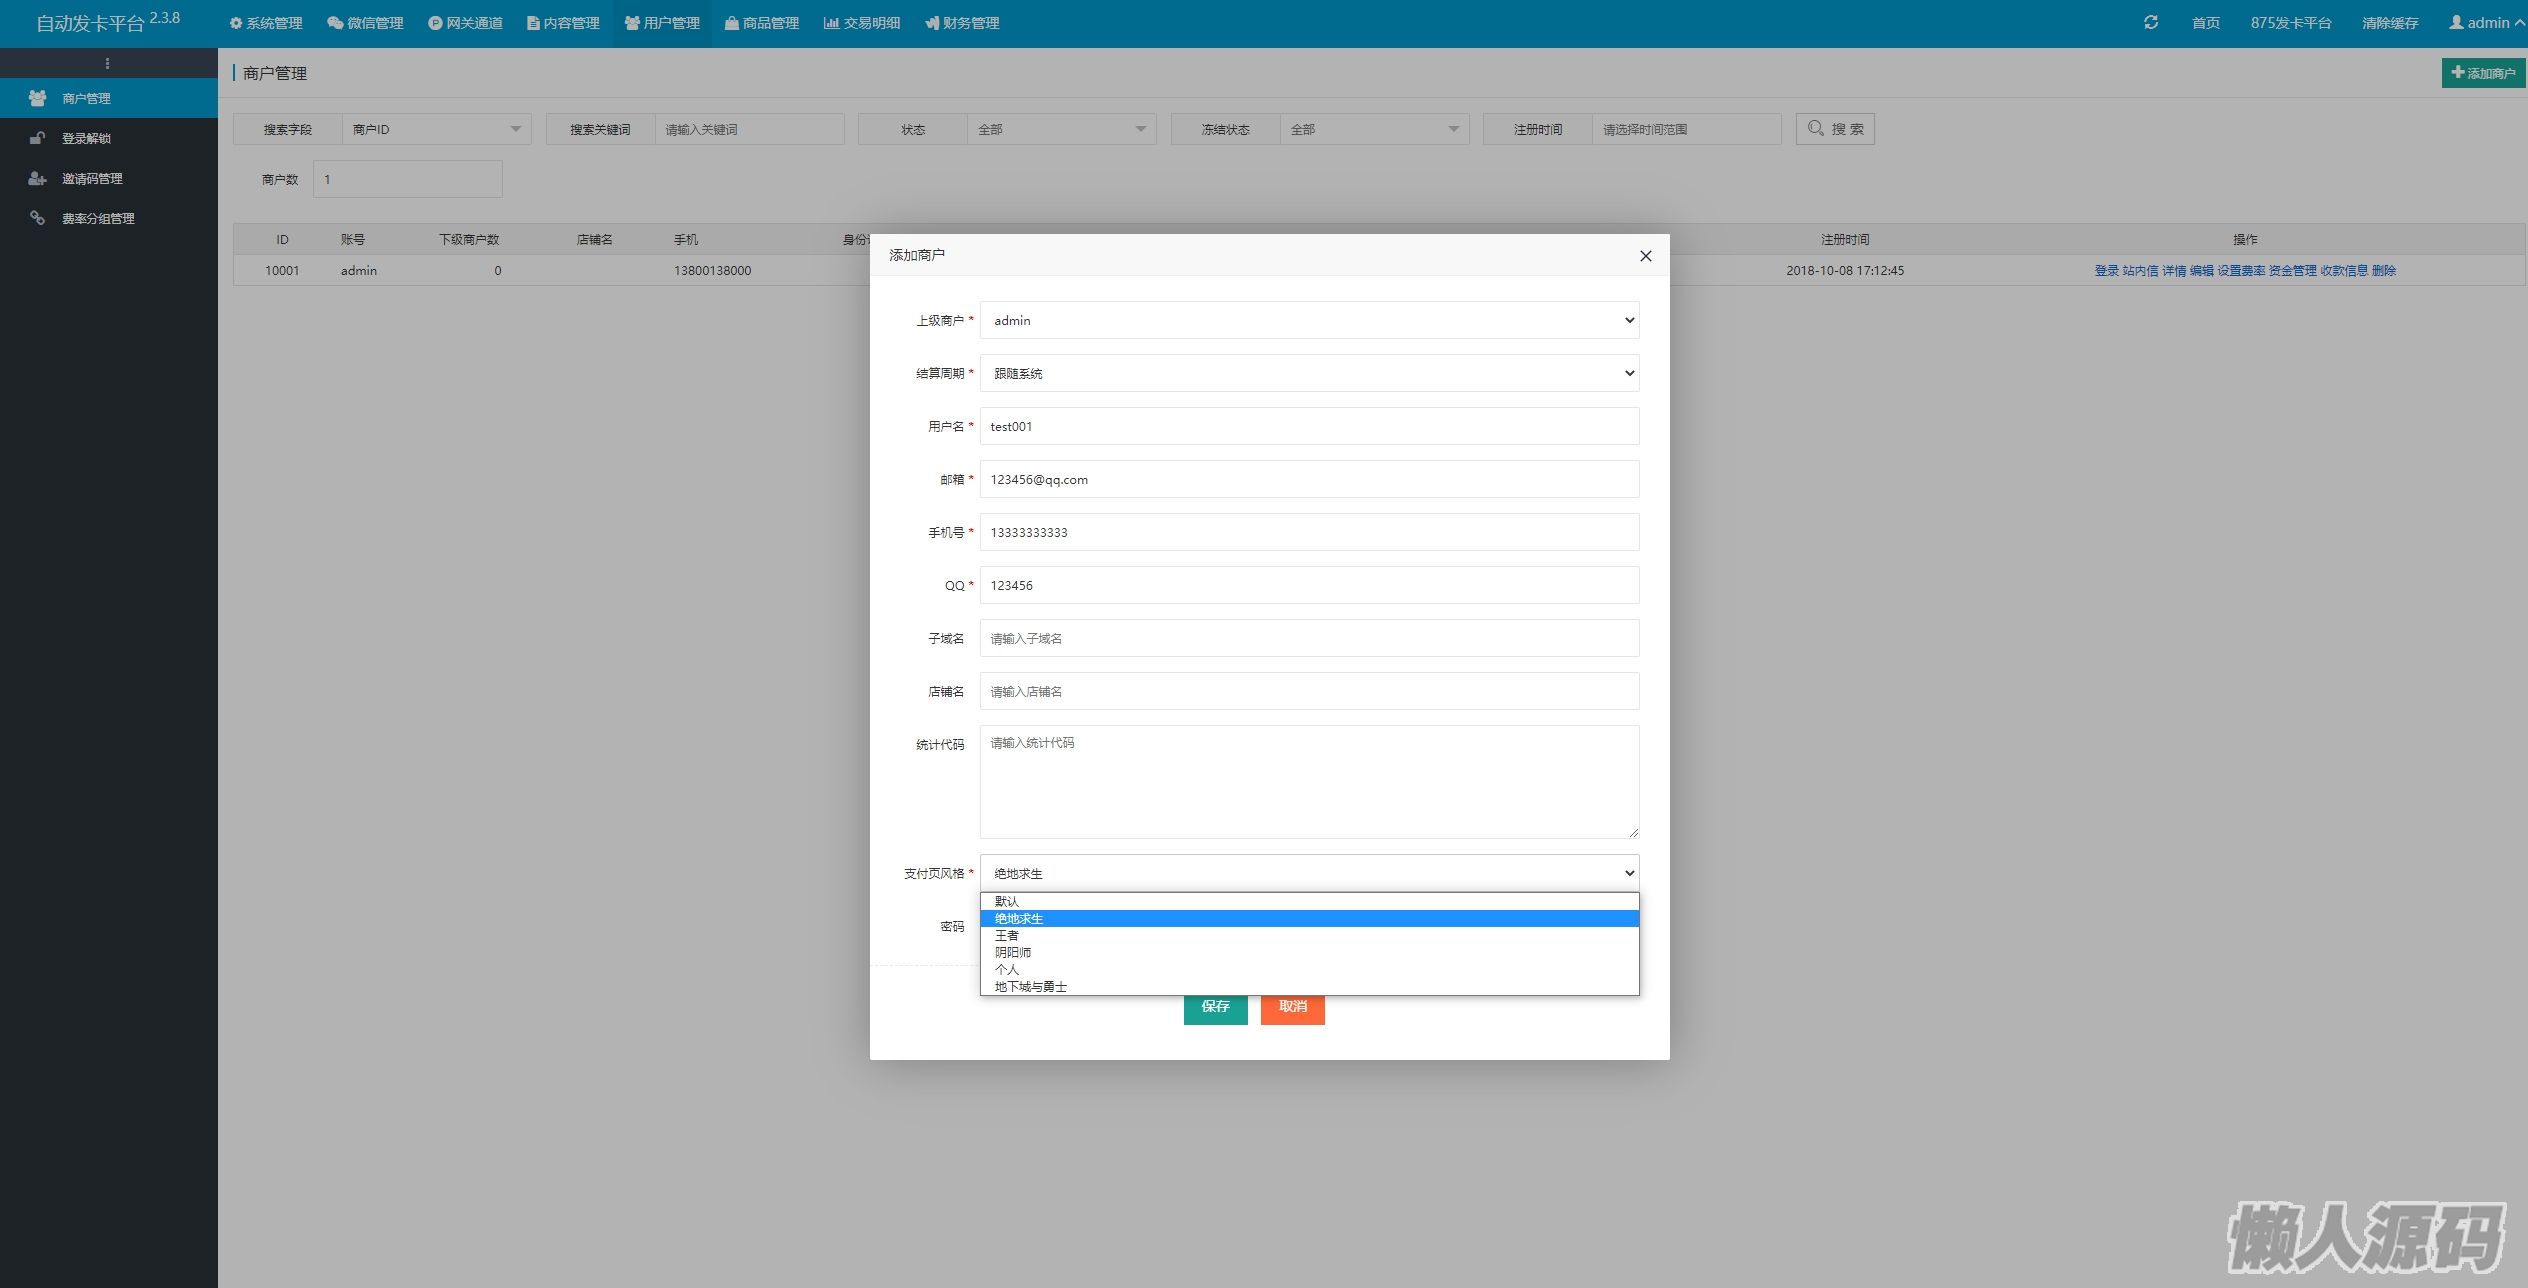Click the three-dot sidebar collapse icon
This screenshot has height=1288, width=2528.
[107, 63]
